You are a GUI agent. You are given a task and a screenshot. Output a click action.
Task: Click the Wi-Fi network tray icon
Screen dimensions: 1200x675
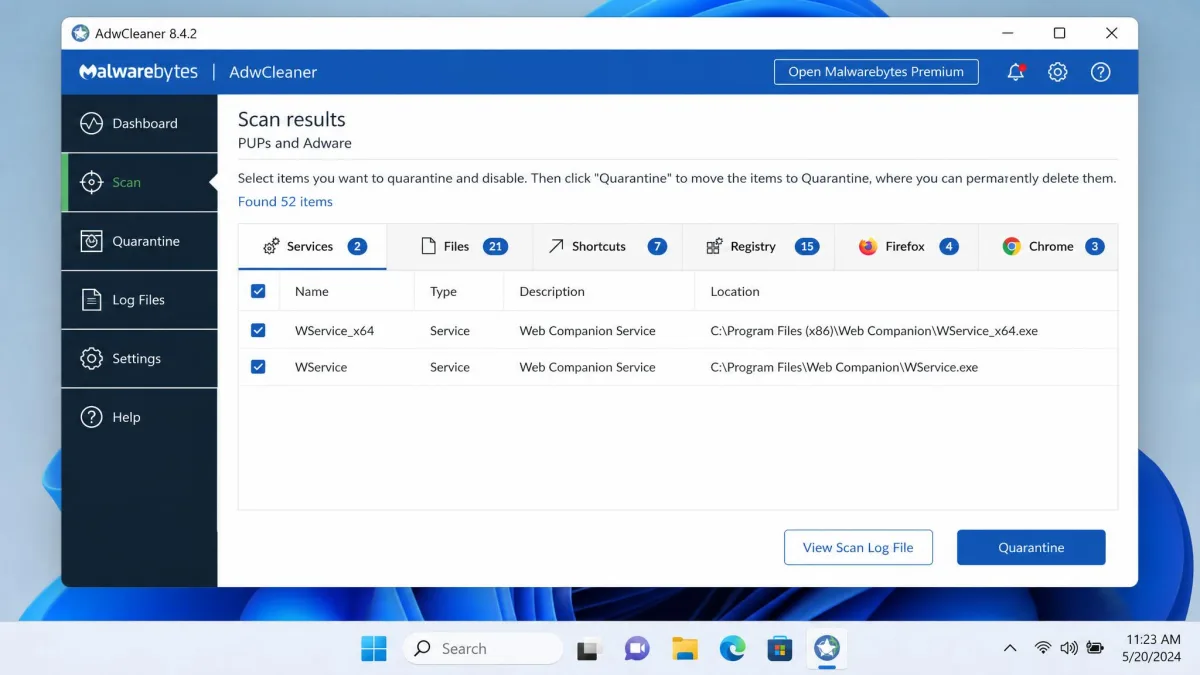pos(1043,649)
